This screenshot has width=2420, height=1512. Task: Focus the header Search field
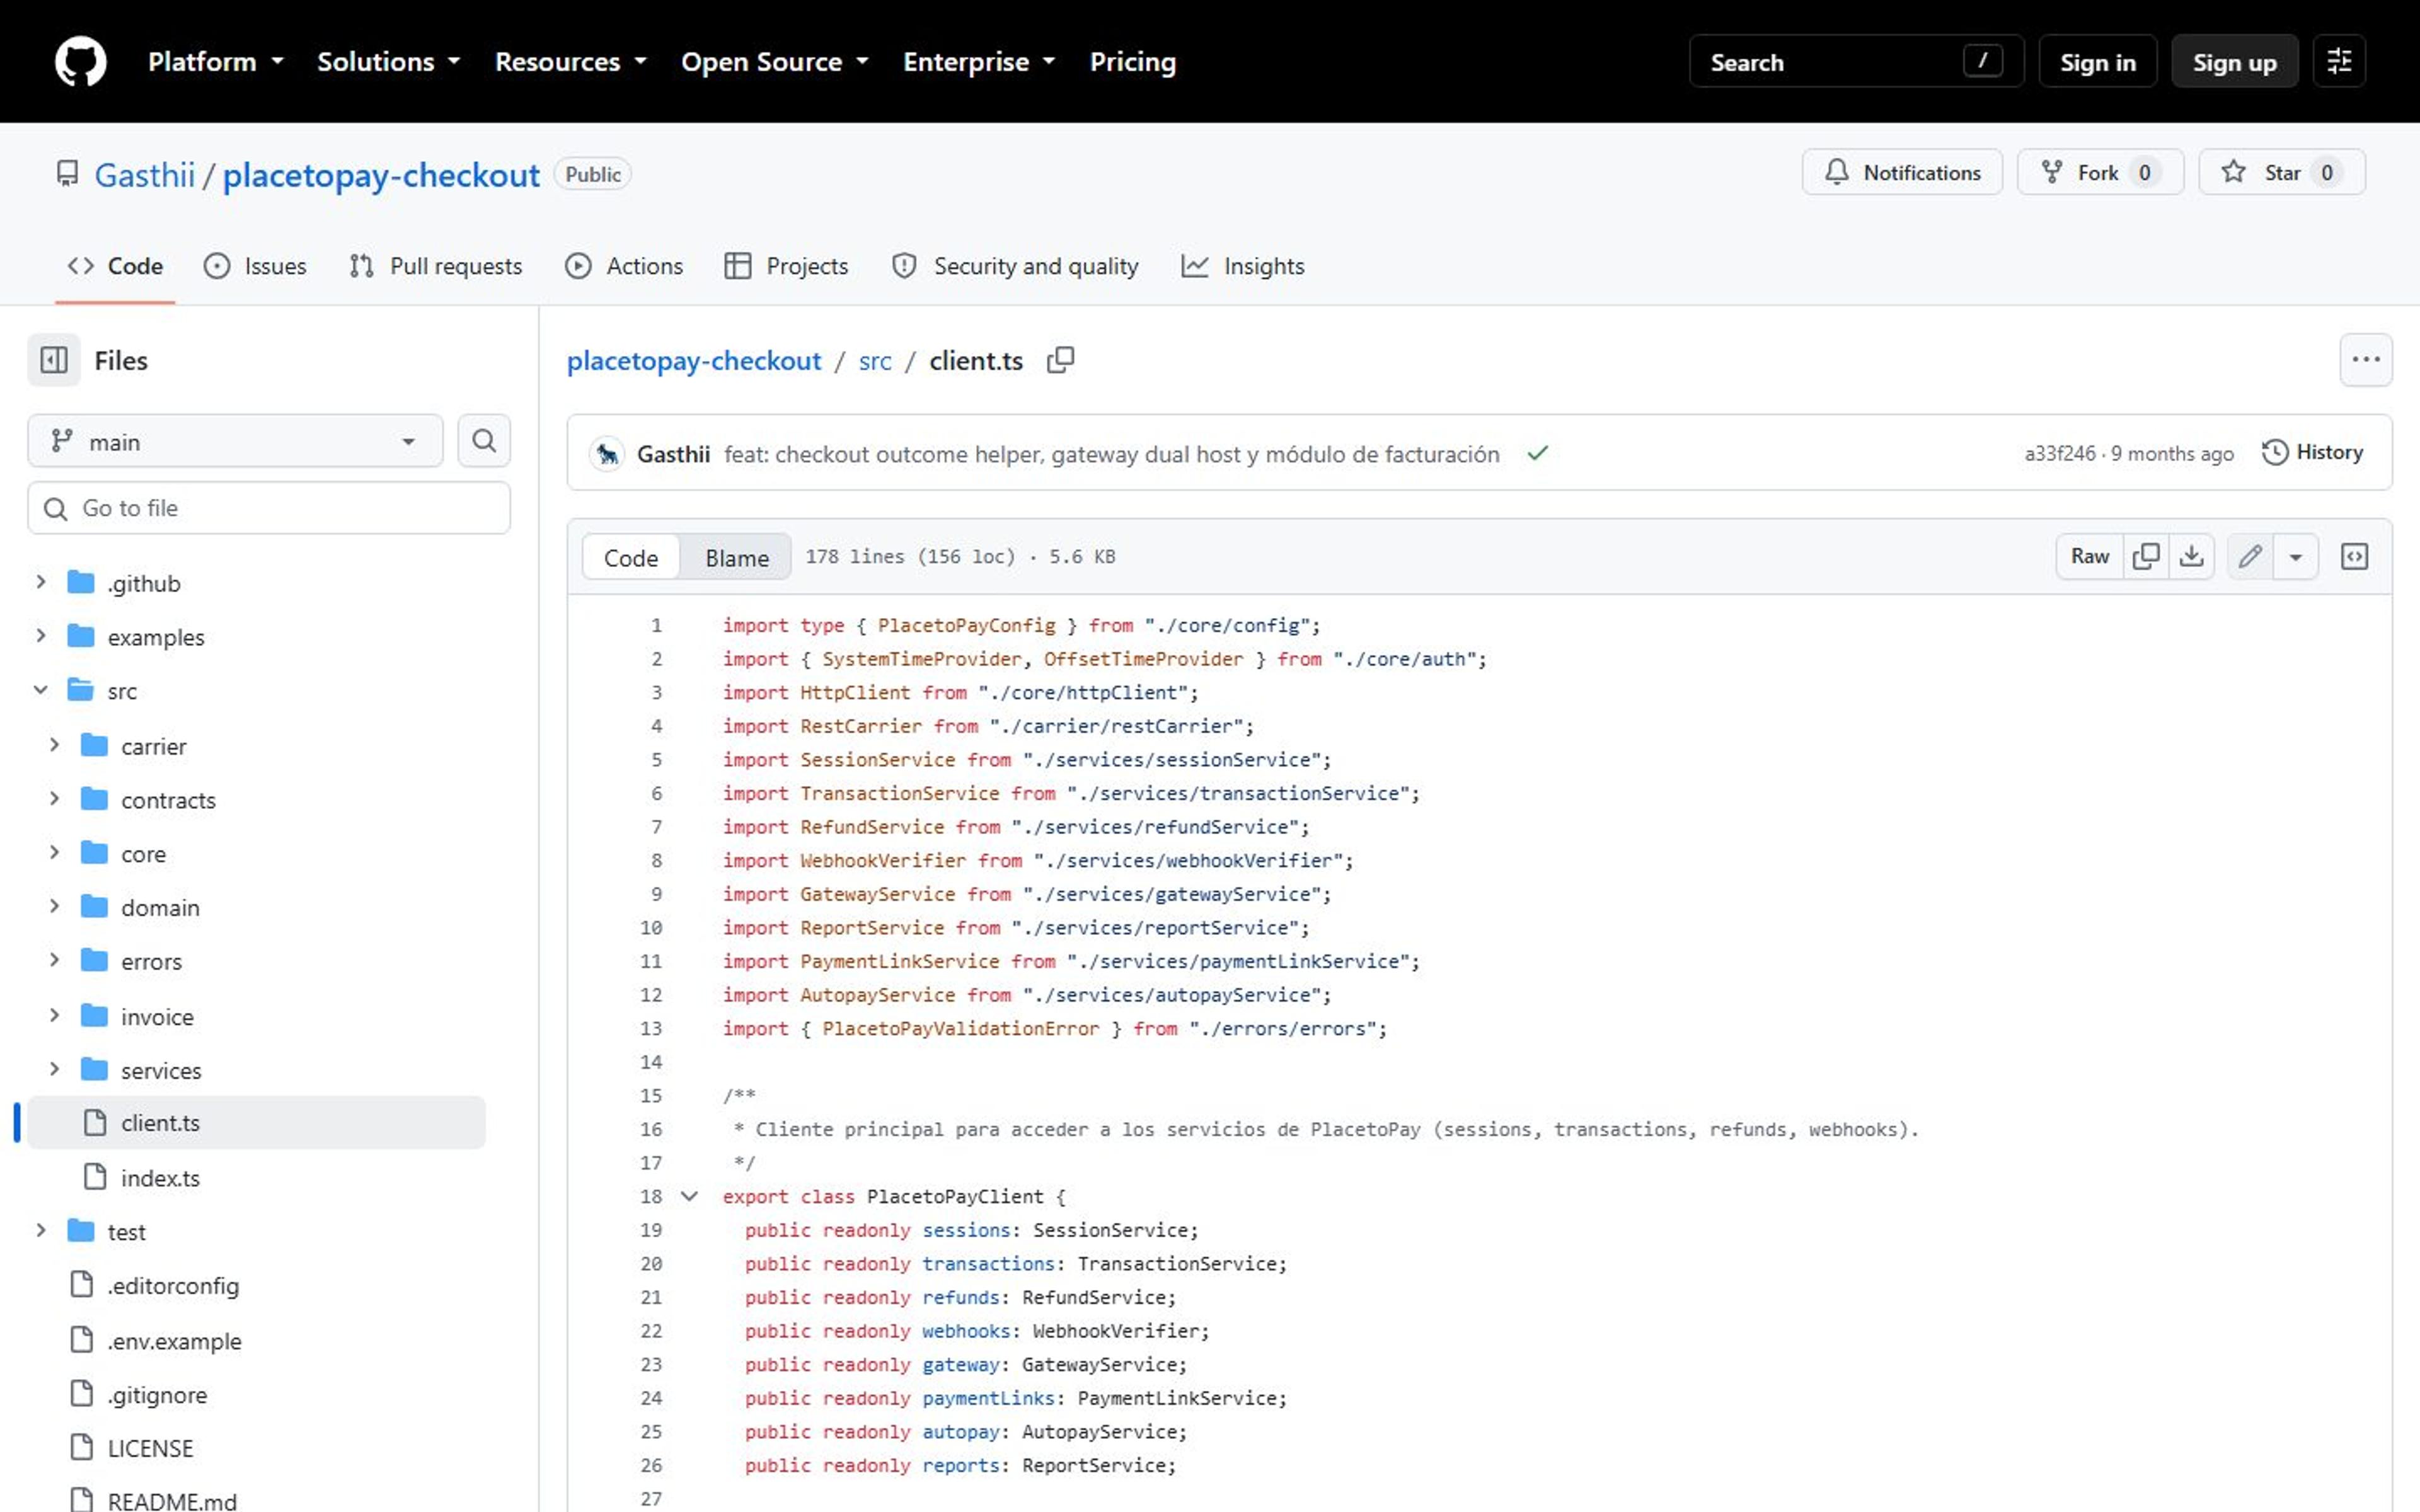click(1856, 62)
